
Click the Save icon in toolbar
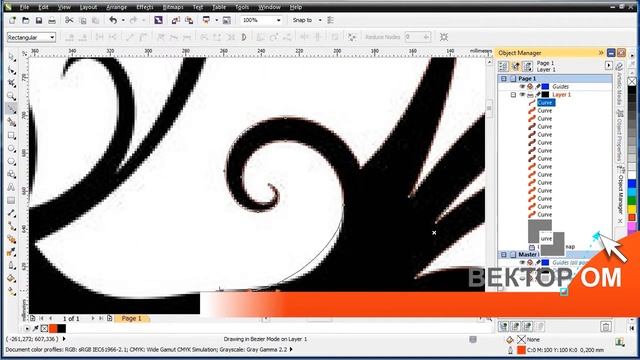[39, 20]
